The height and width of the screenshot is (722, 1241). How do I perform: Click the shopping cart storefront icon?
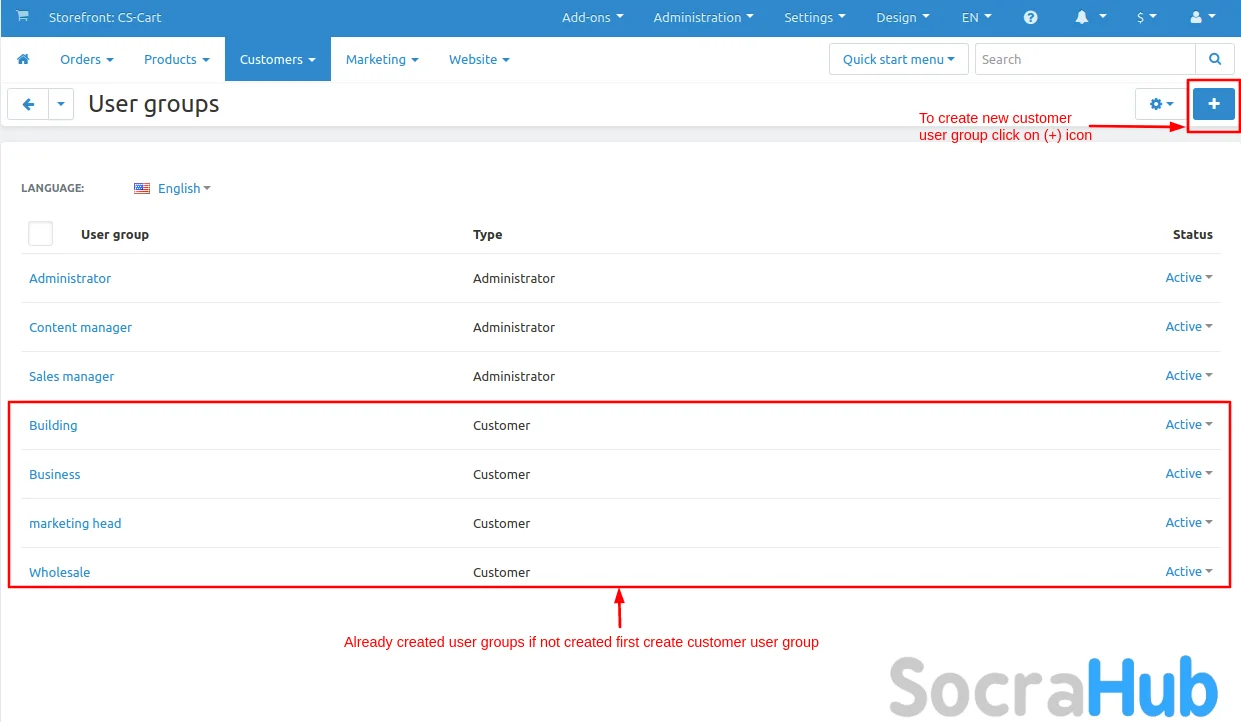tap(22, 17)
